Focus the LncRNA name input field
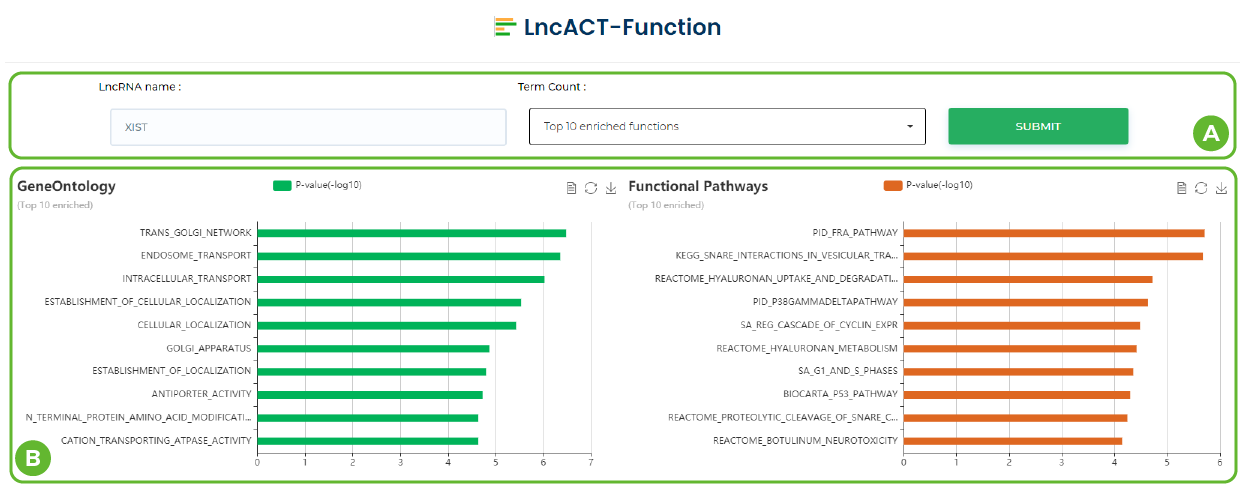Screen dimensions: 1245x496 pos(308,127)
